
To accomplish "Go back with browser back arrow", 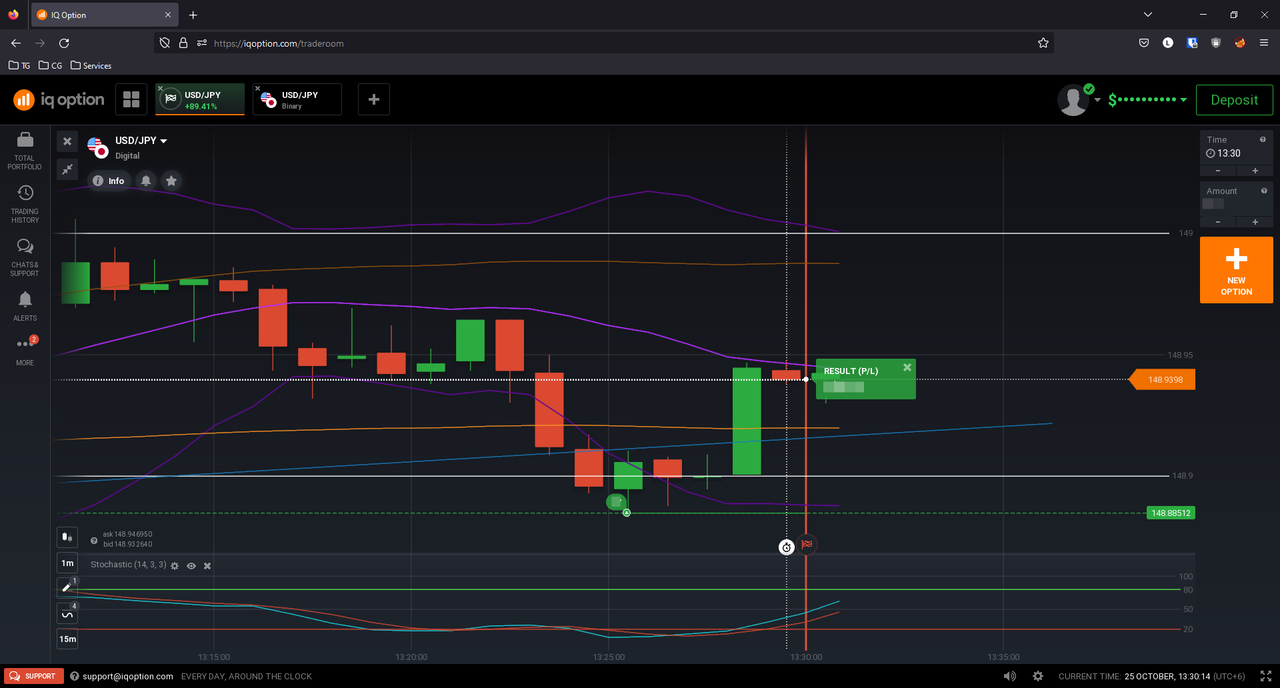I will pyautogui.click(x=15, y=43).
